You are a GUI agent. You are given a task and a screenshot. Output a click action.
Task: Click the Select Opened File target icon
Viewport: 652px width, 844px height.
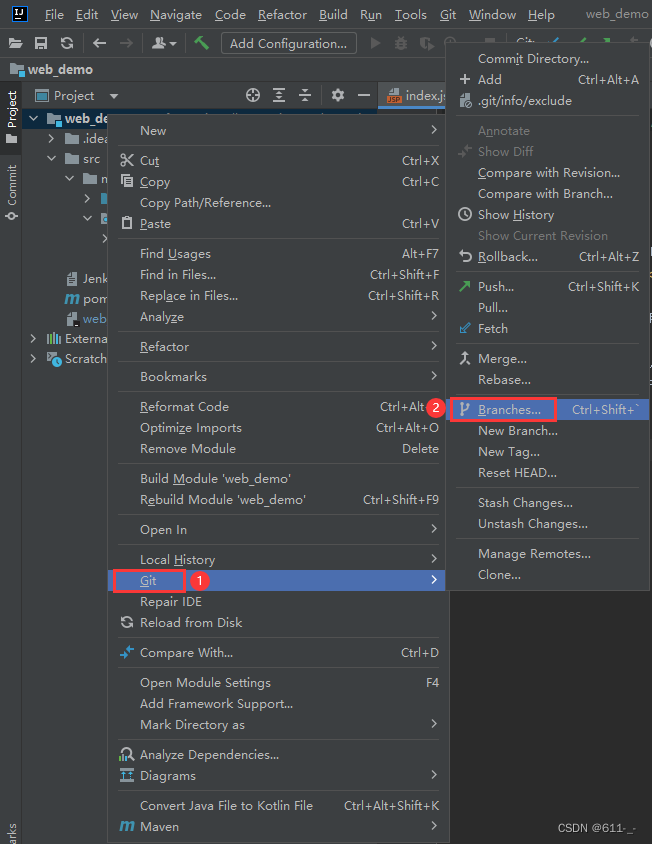[x=253, y=95]
